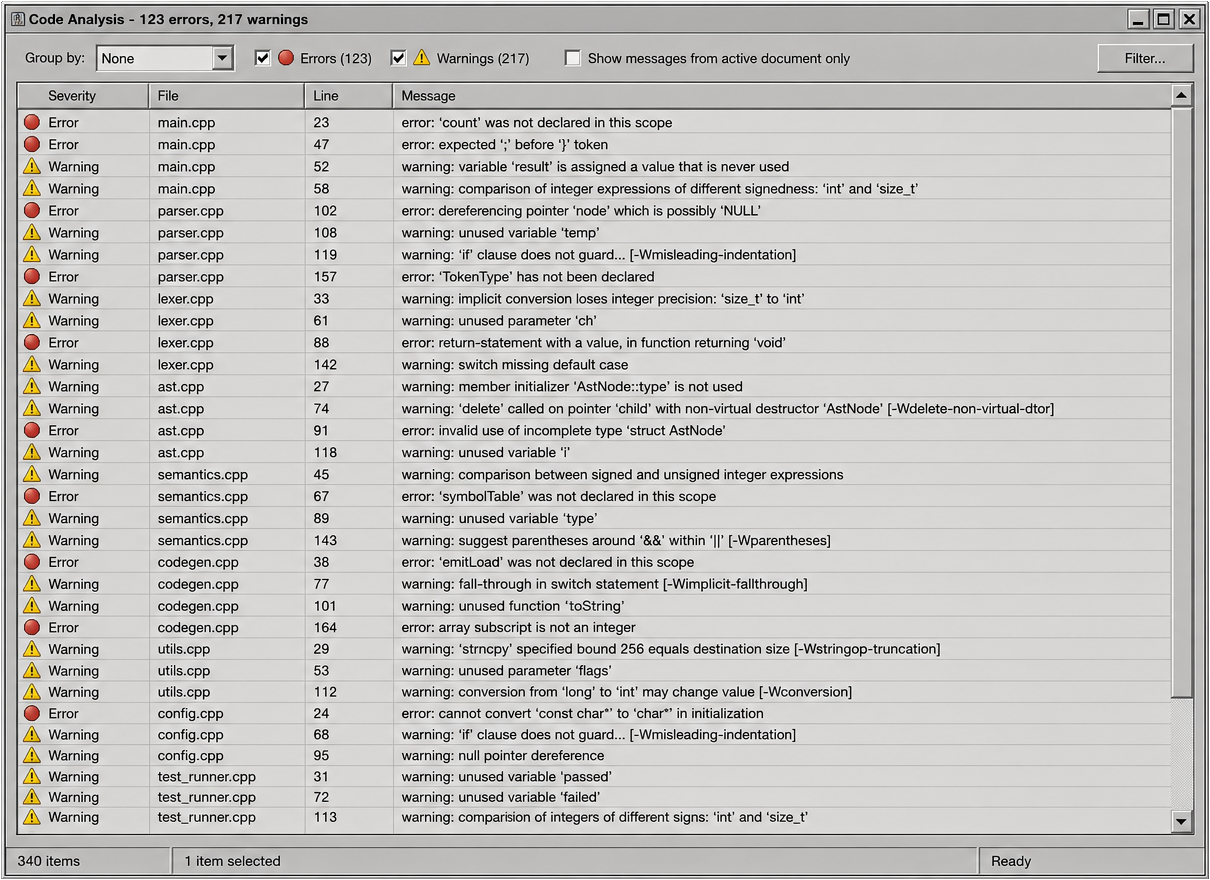
Task: Open the Group by dropdown
Action: click(x=165, y=58)
